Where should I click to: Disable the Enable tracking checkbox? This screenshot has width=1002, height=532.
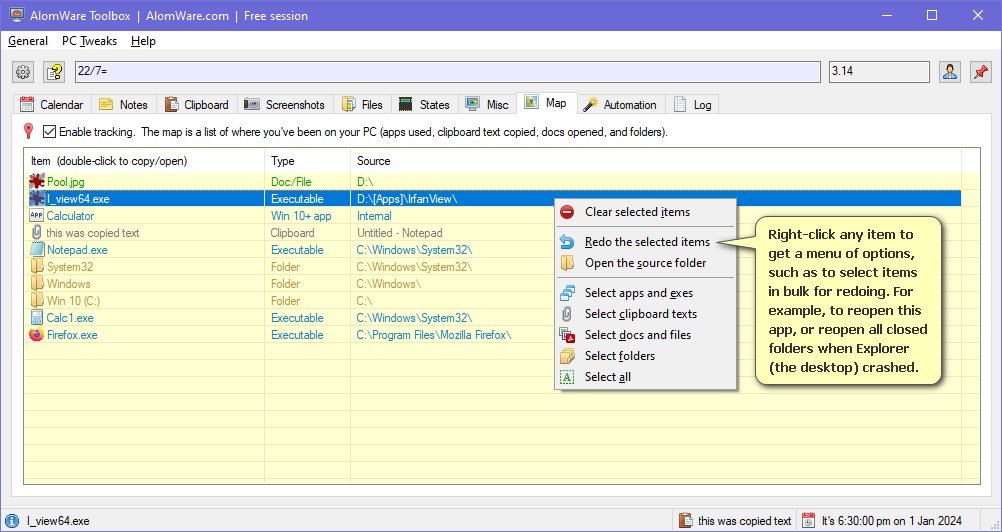(49, 132)
